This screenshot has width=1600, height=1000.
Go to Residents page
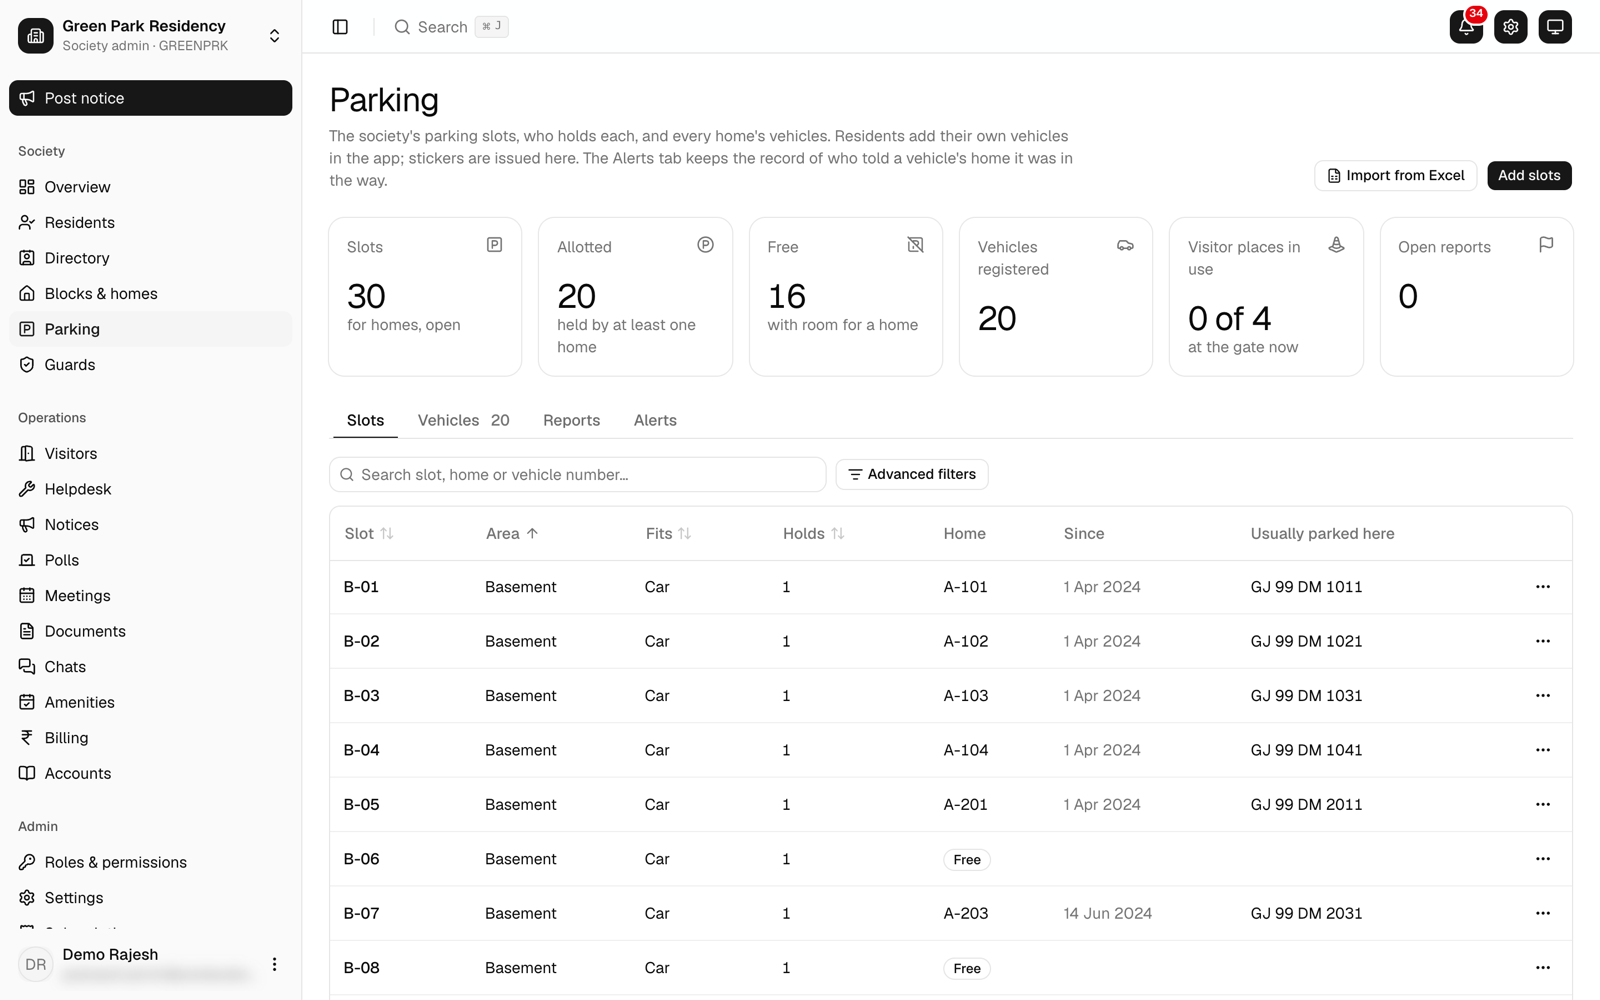tap(150, 223)
